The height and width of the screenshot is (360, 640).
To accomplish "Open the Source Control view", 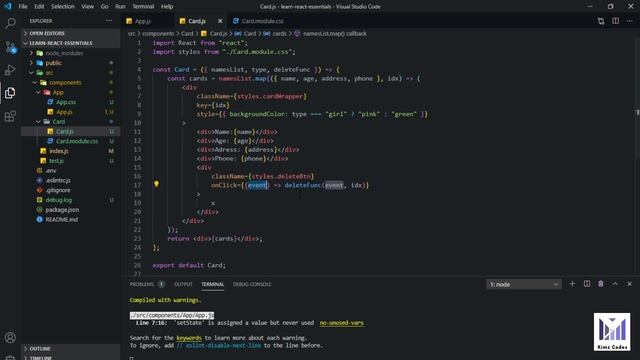I will point(10,47).
